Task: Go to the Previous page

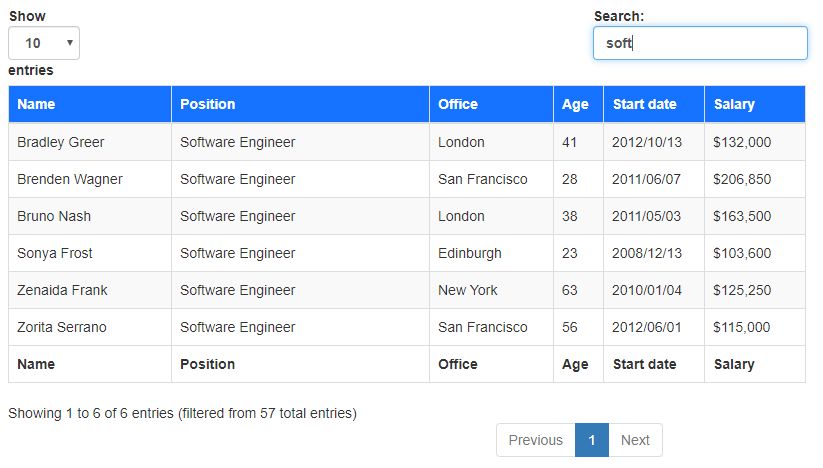Action: click(535, 440)
